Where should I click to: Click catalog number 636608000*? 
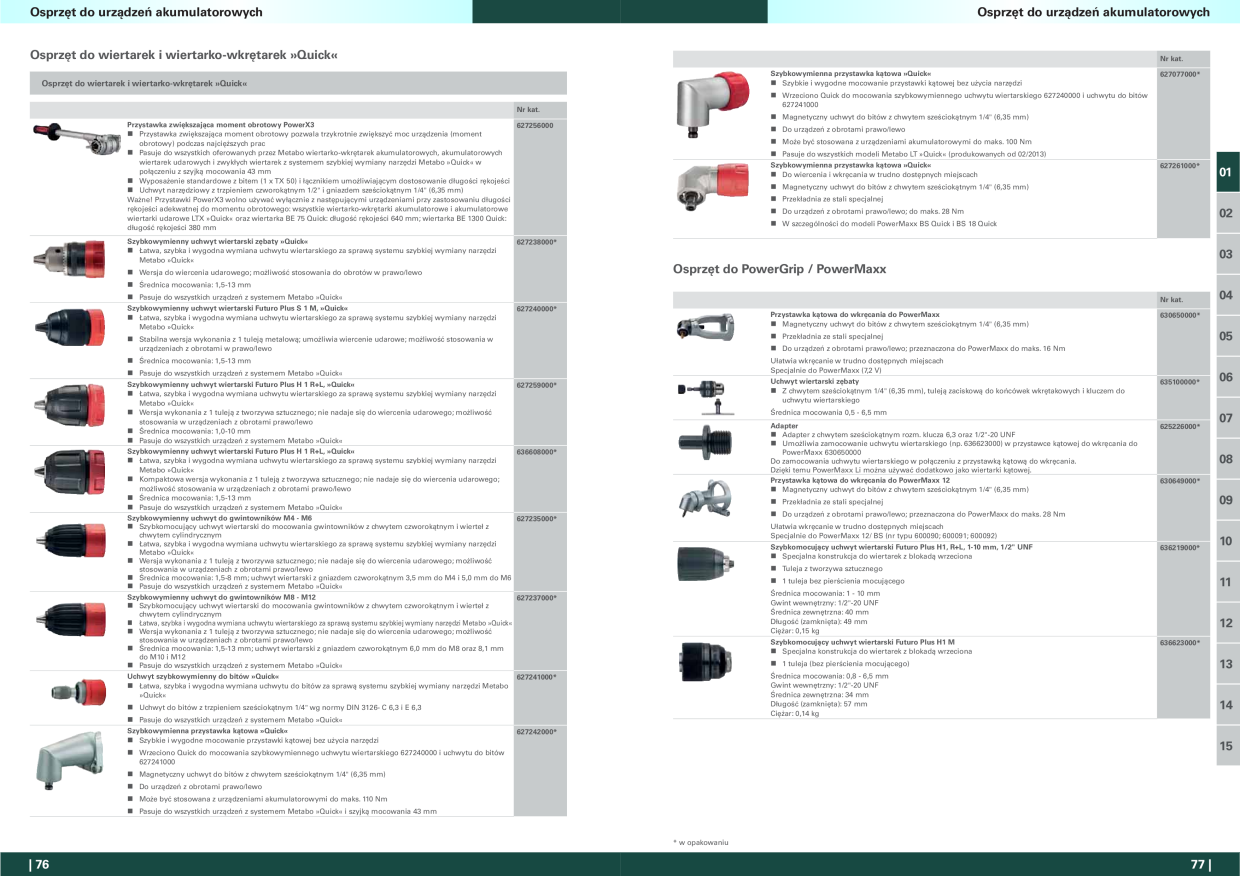click(x=537, y=451)
